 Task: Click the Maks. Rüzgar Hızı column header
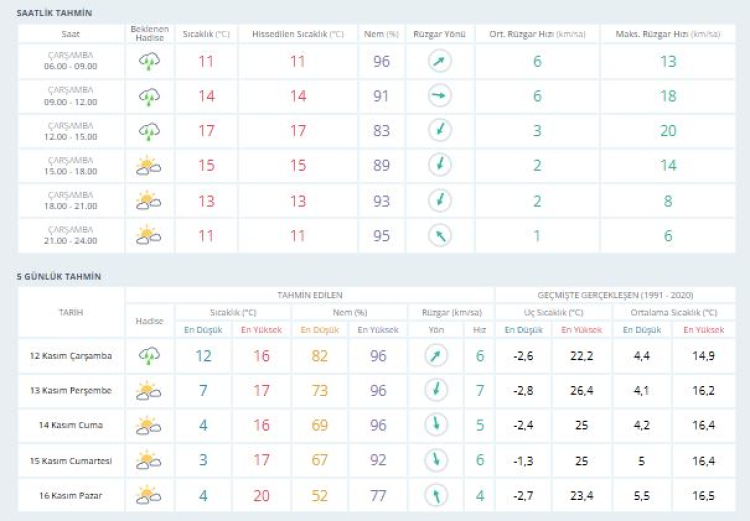(668, 34)
